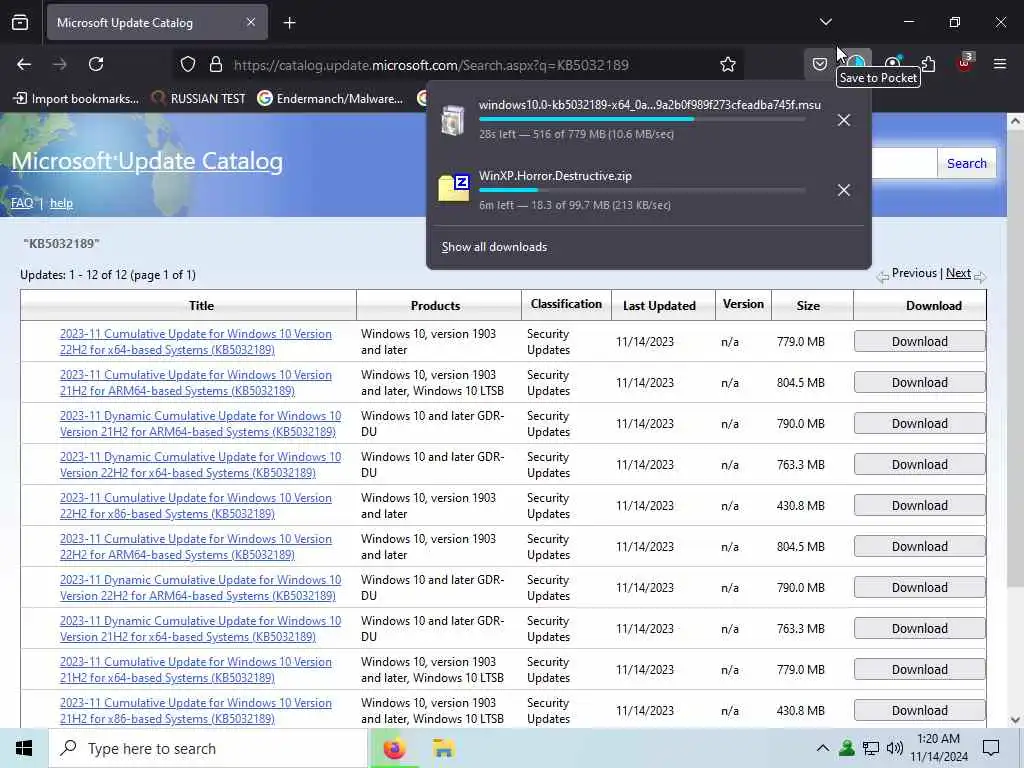This screenshot has height=768, width=1024.
Task: Open the help link
Action: (x=61, y=203)
